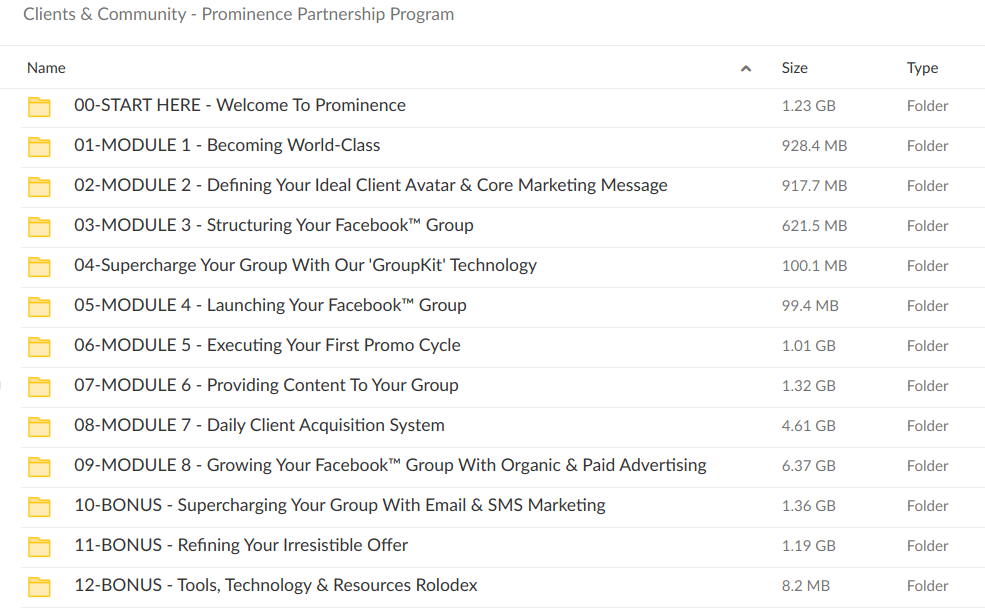
Task: Click the GroupKit Technology folder icon
Action: click(39, 266)
